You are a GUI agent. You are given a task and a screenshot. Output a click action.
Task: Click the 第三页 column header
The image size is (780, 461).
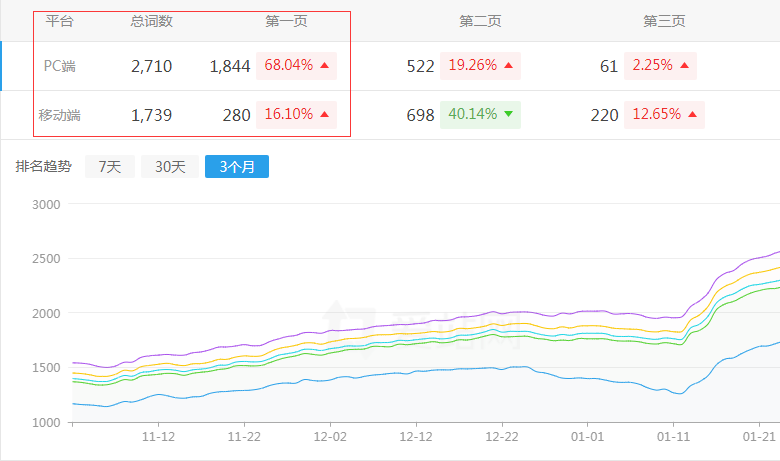pos(663,21)
